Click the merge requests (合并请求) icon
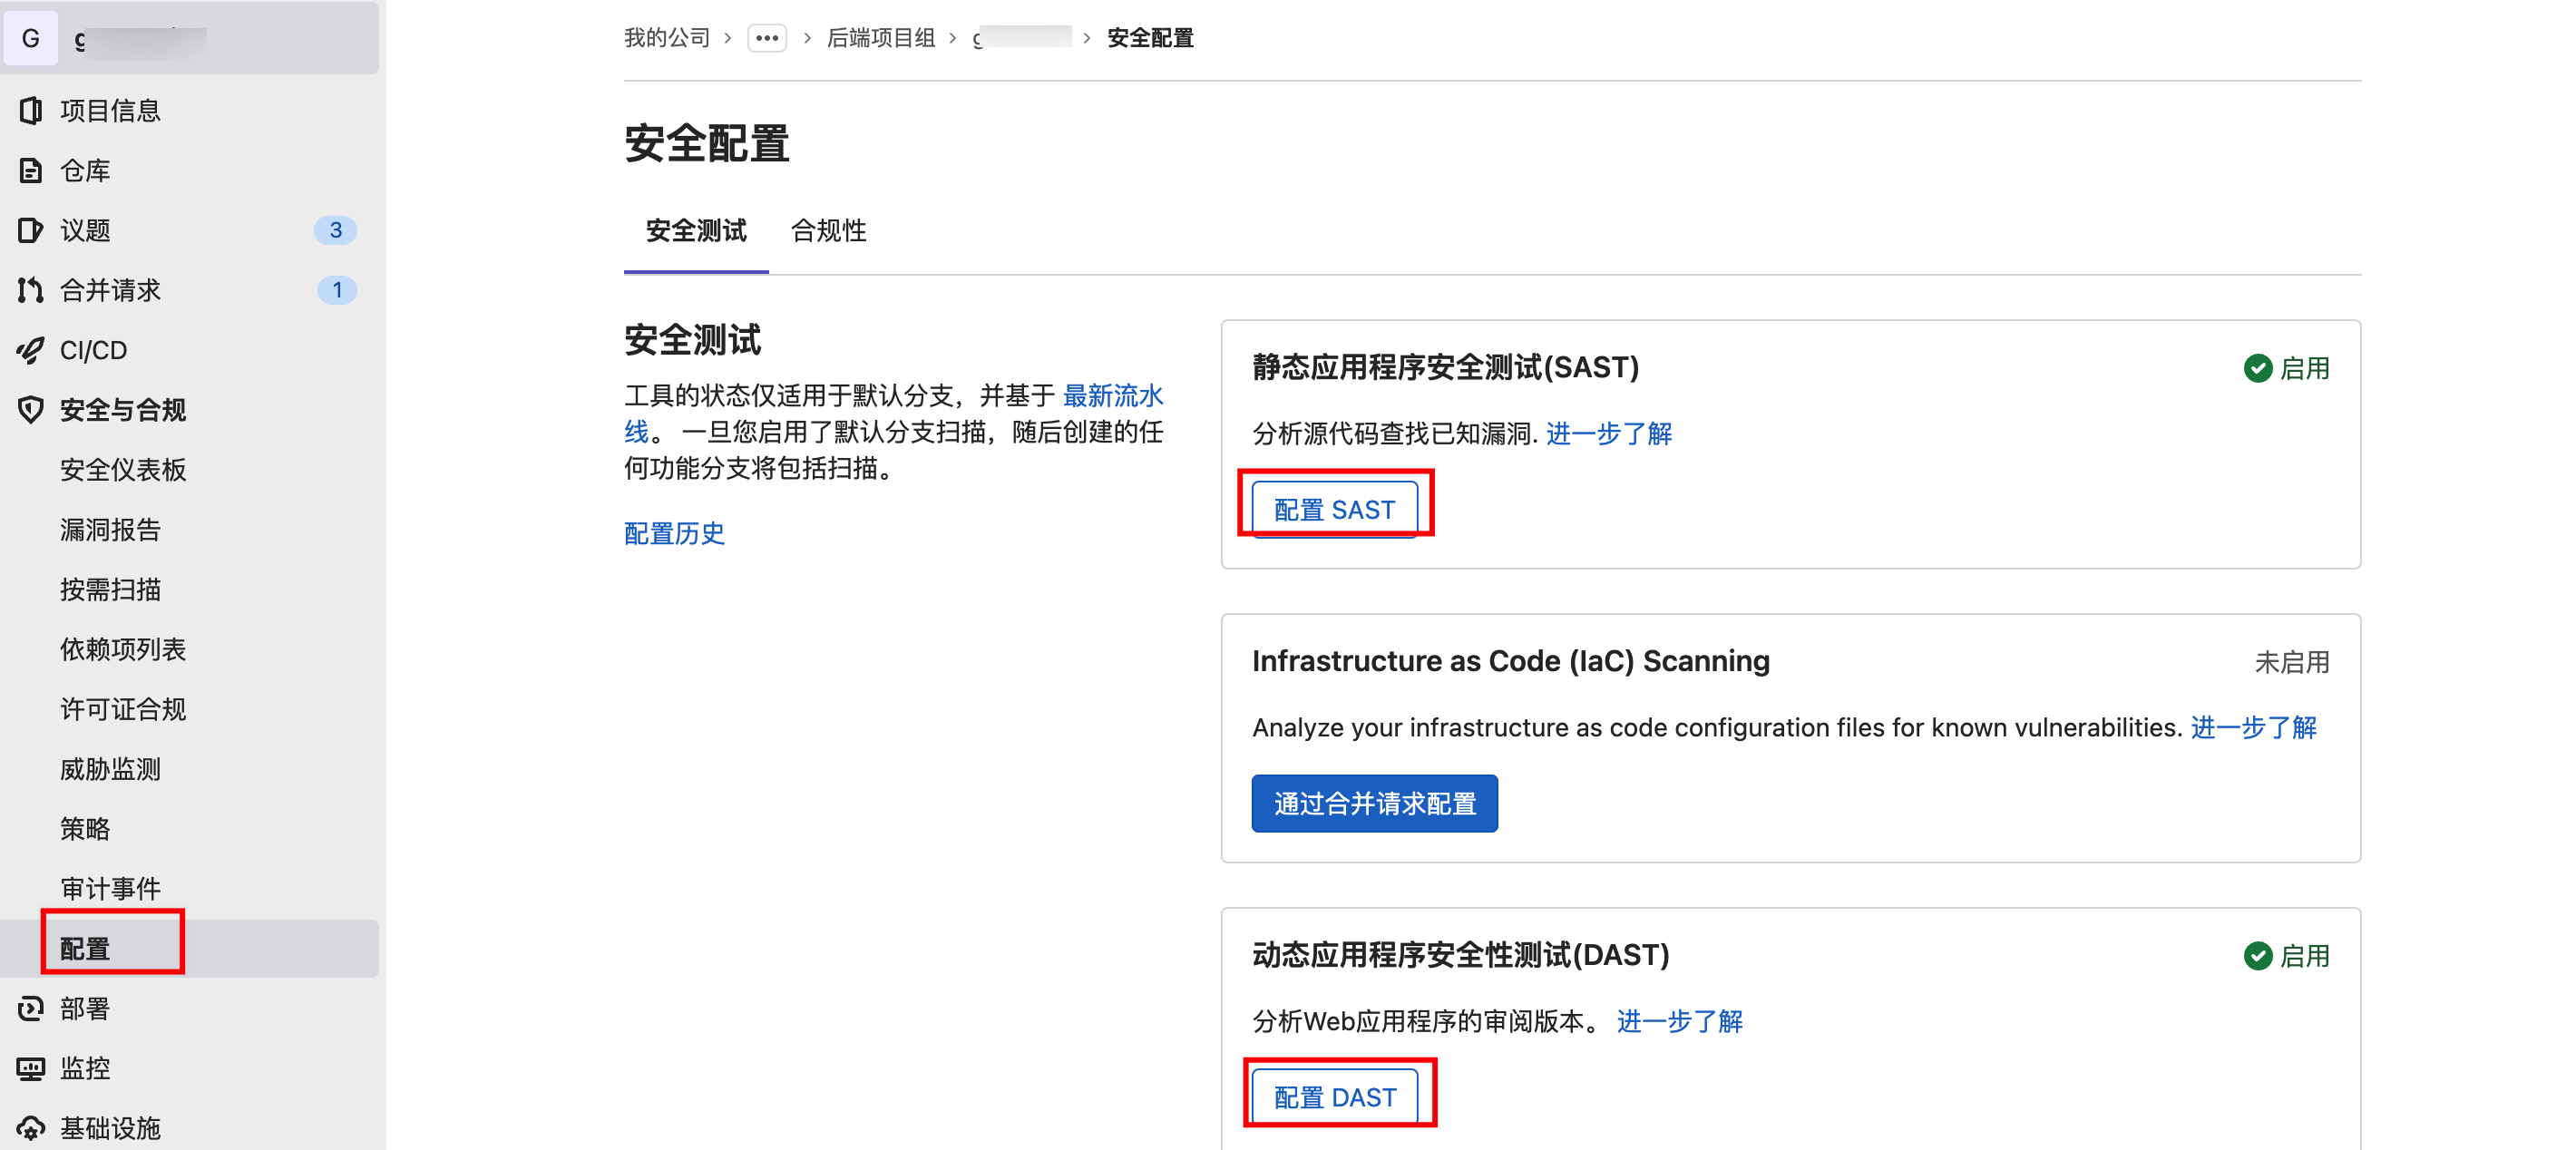2576x1150 pixels. tap(30, 290)
